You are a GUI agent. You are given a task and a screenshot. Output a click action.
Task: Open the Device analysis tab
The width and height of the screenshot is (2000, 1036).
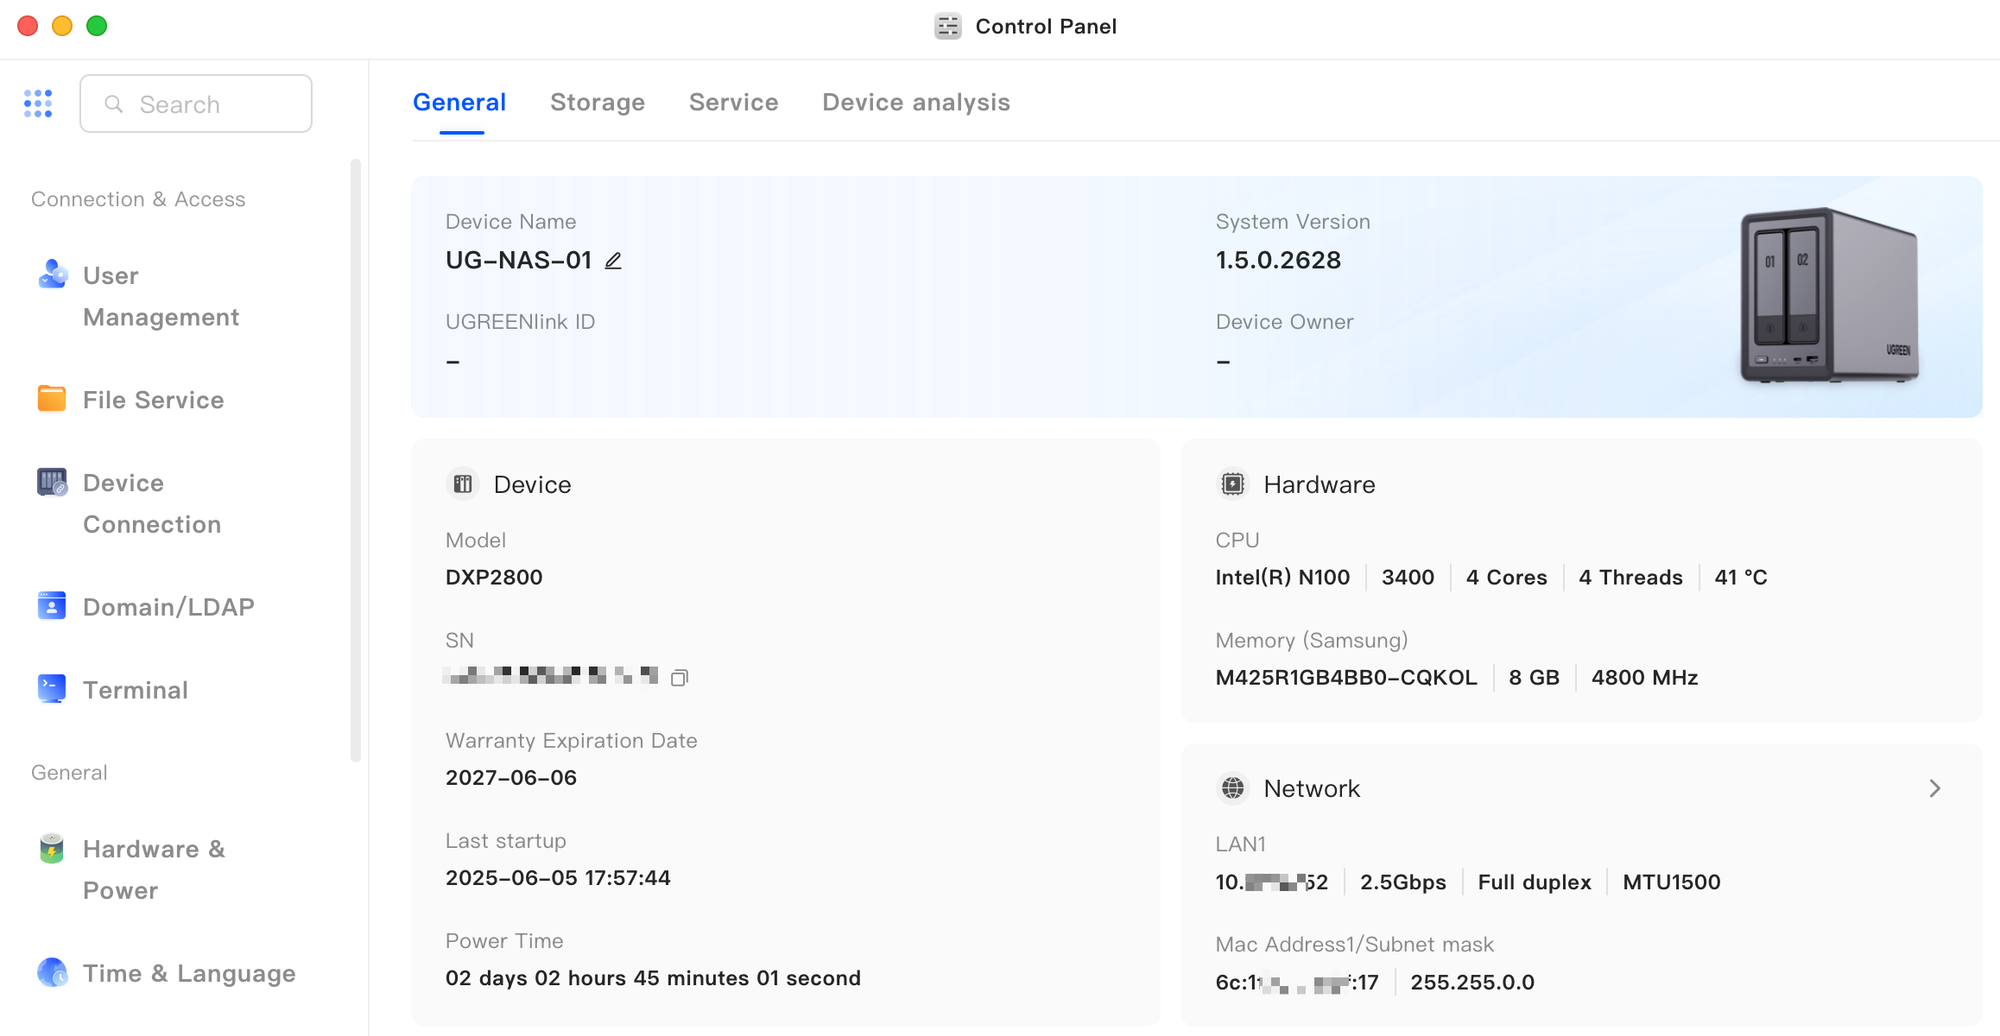point(916,102)
